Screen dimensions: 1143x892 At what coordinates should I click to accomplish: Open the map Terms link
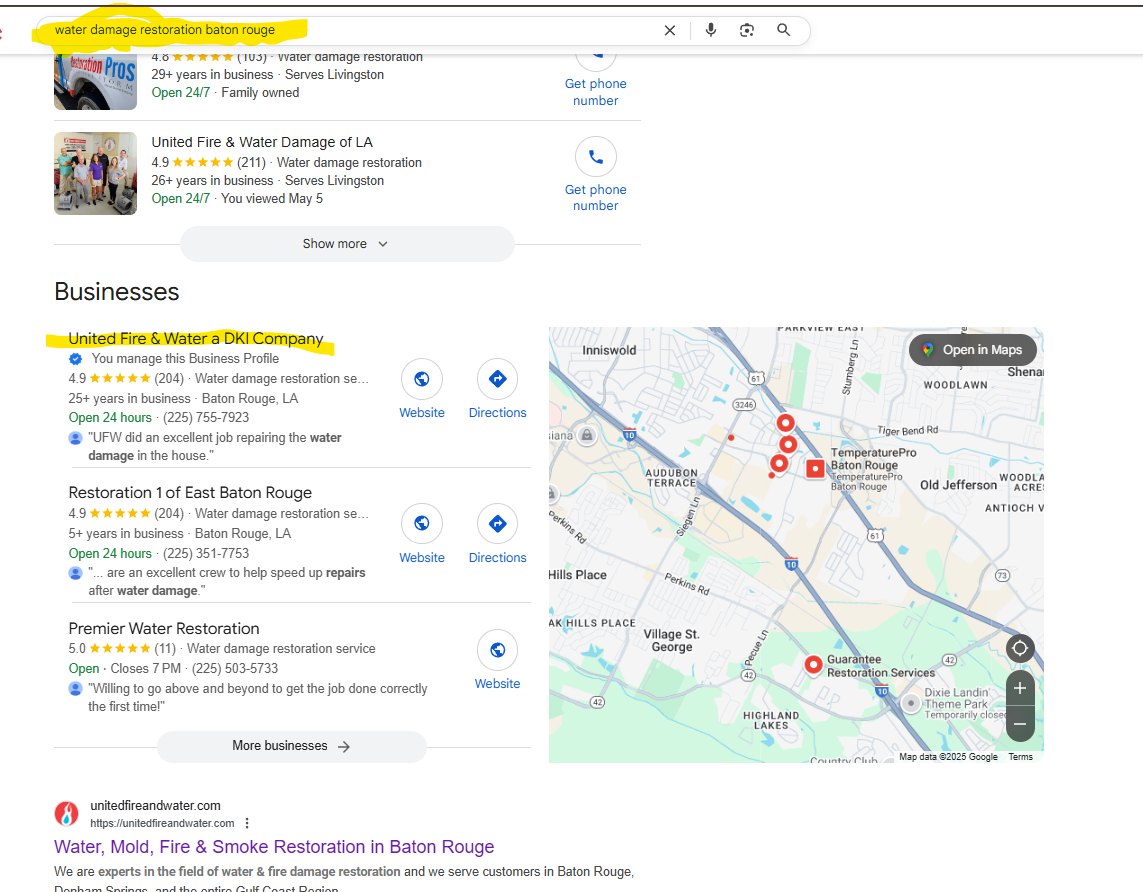pyautogui.click(x=1021, y=756)
